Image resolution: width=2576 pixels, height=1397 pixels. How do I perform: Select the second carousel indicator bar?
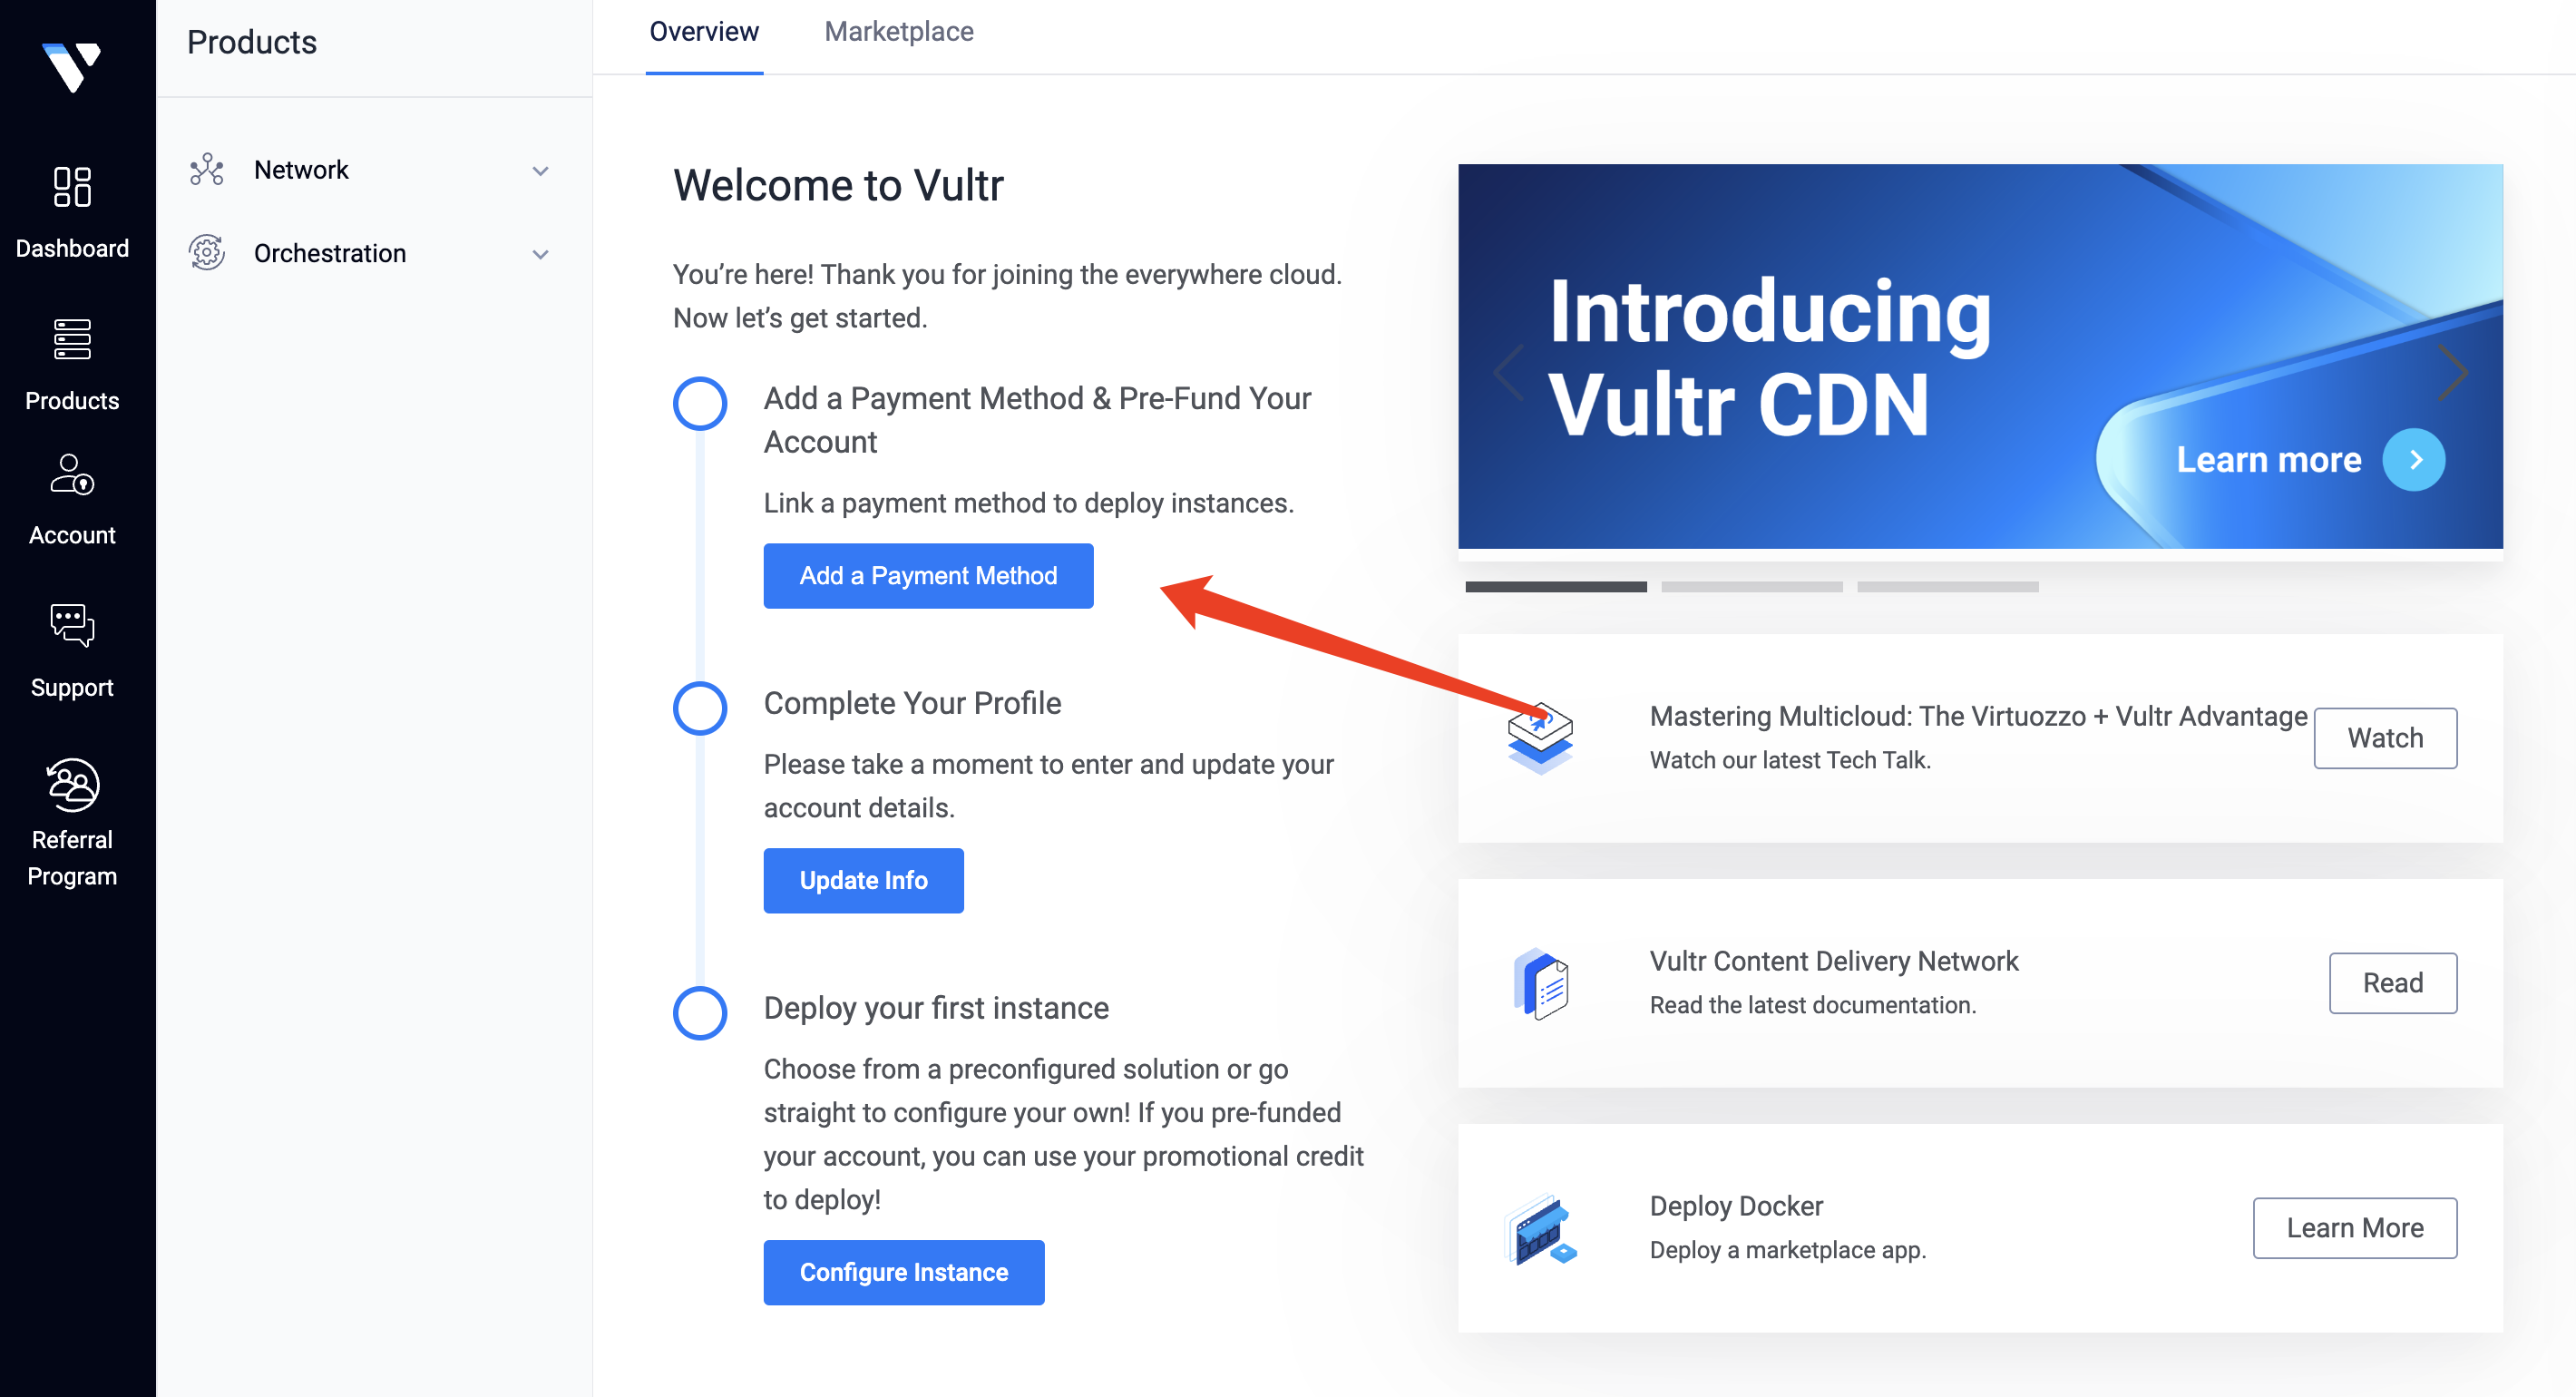(x=1752, y=587)
